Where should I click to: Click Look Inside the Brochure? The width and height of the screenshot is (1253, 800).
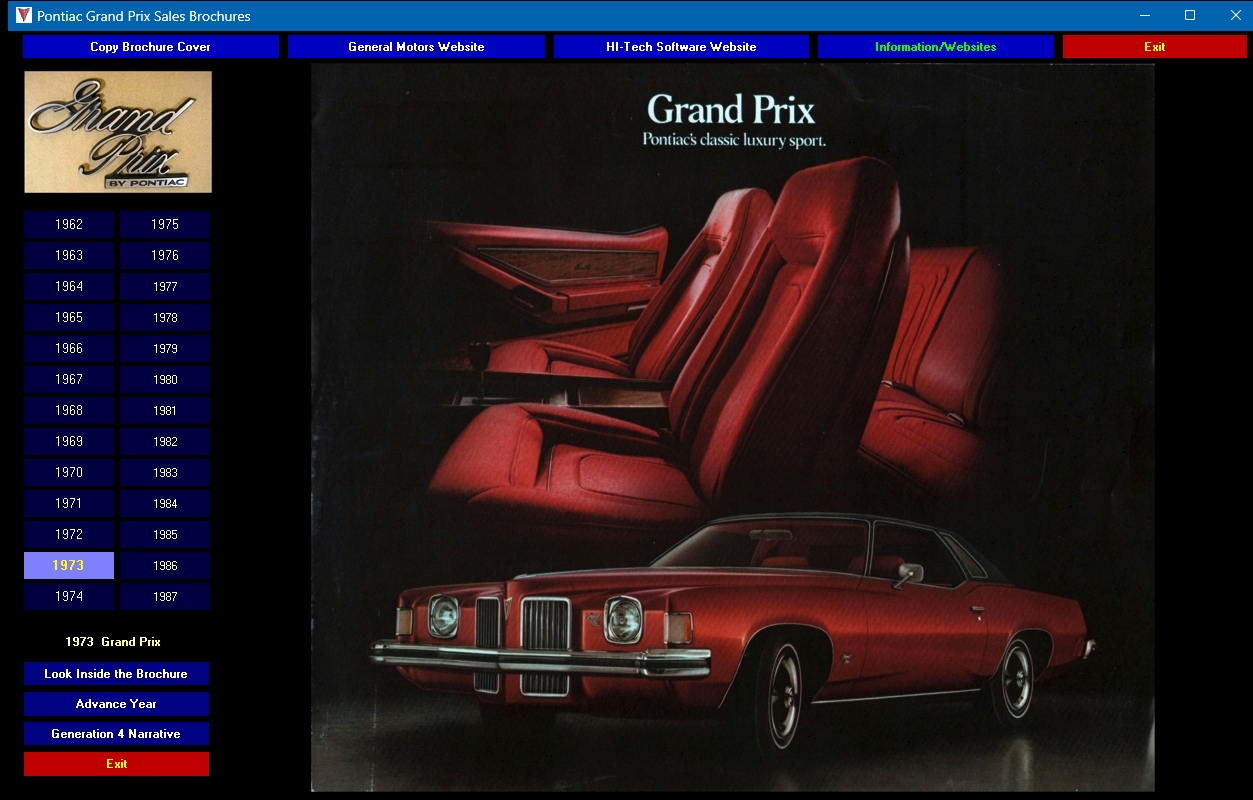(x=116, y=674)
